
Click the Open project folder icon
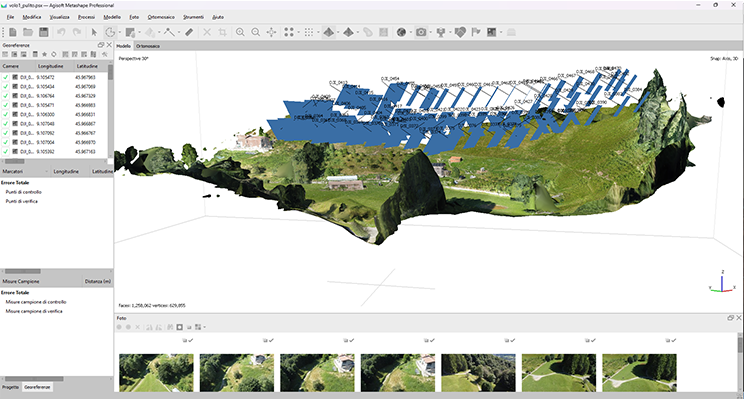(x=28, y=32)
